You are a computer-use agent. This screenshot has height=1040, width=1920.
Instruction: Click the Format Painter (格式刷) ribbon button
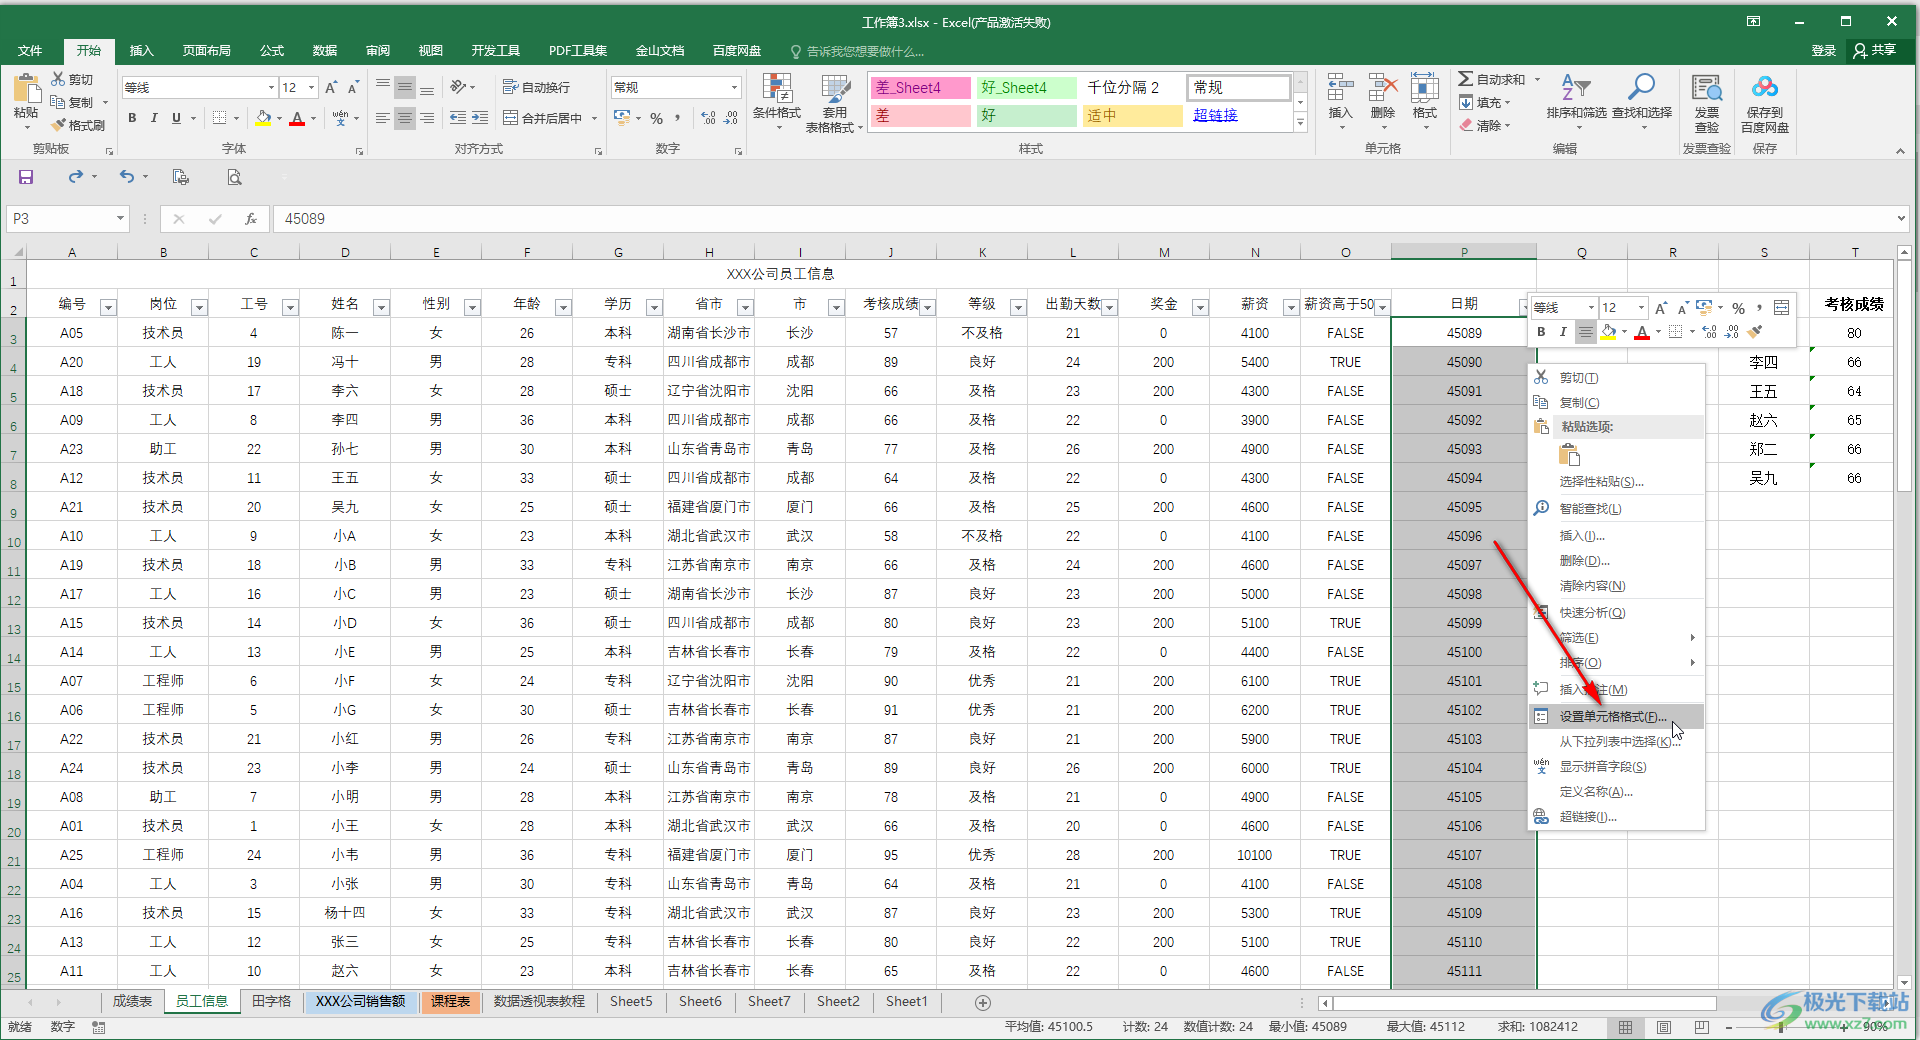pos(78,125)
